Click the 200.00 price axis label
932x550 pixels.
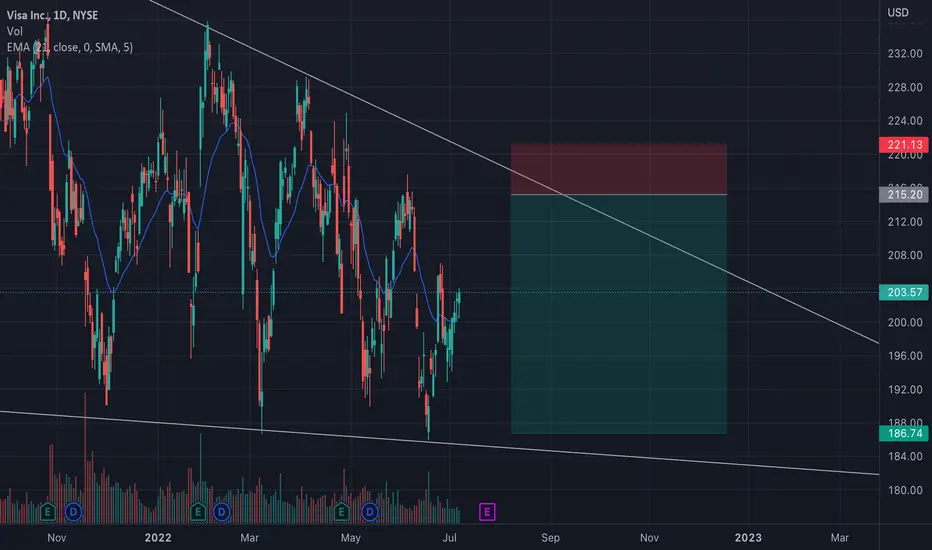pyautogui.click(x=905, y=322)
